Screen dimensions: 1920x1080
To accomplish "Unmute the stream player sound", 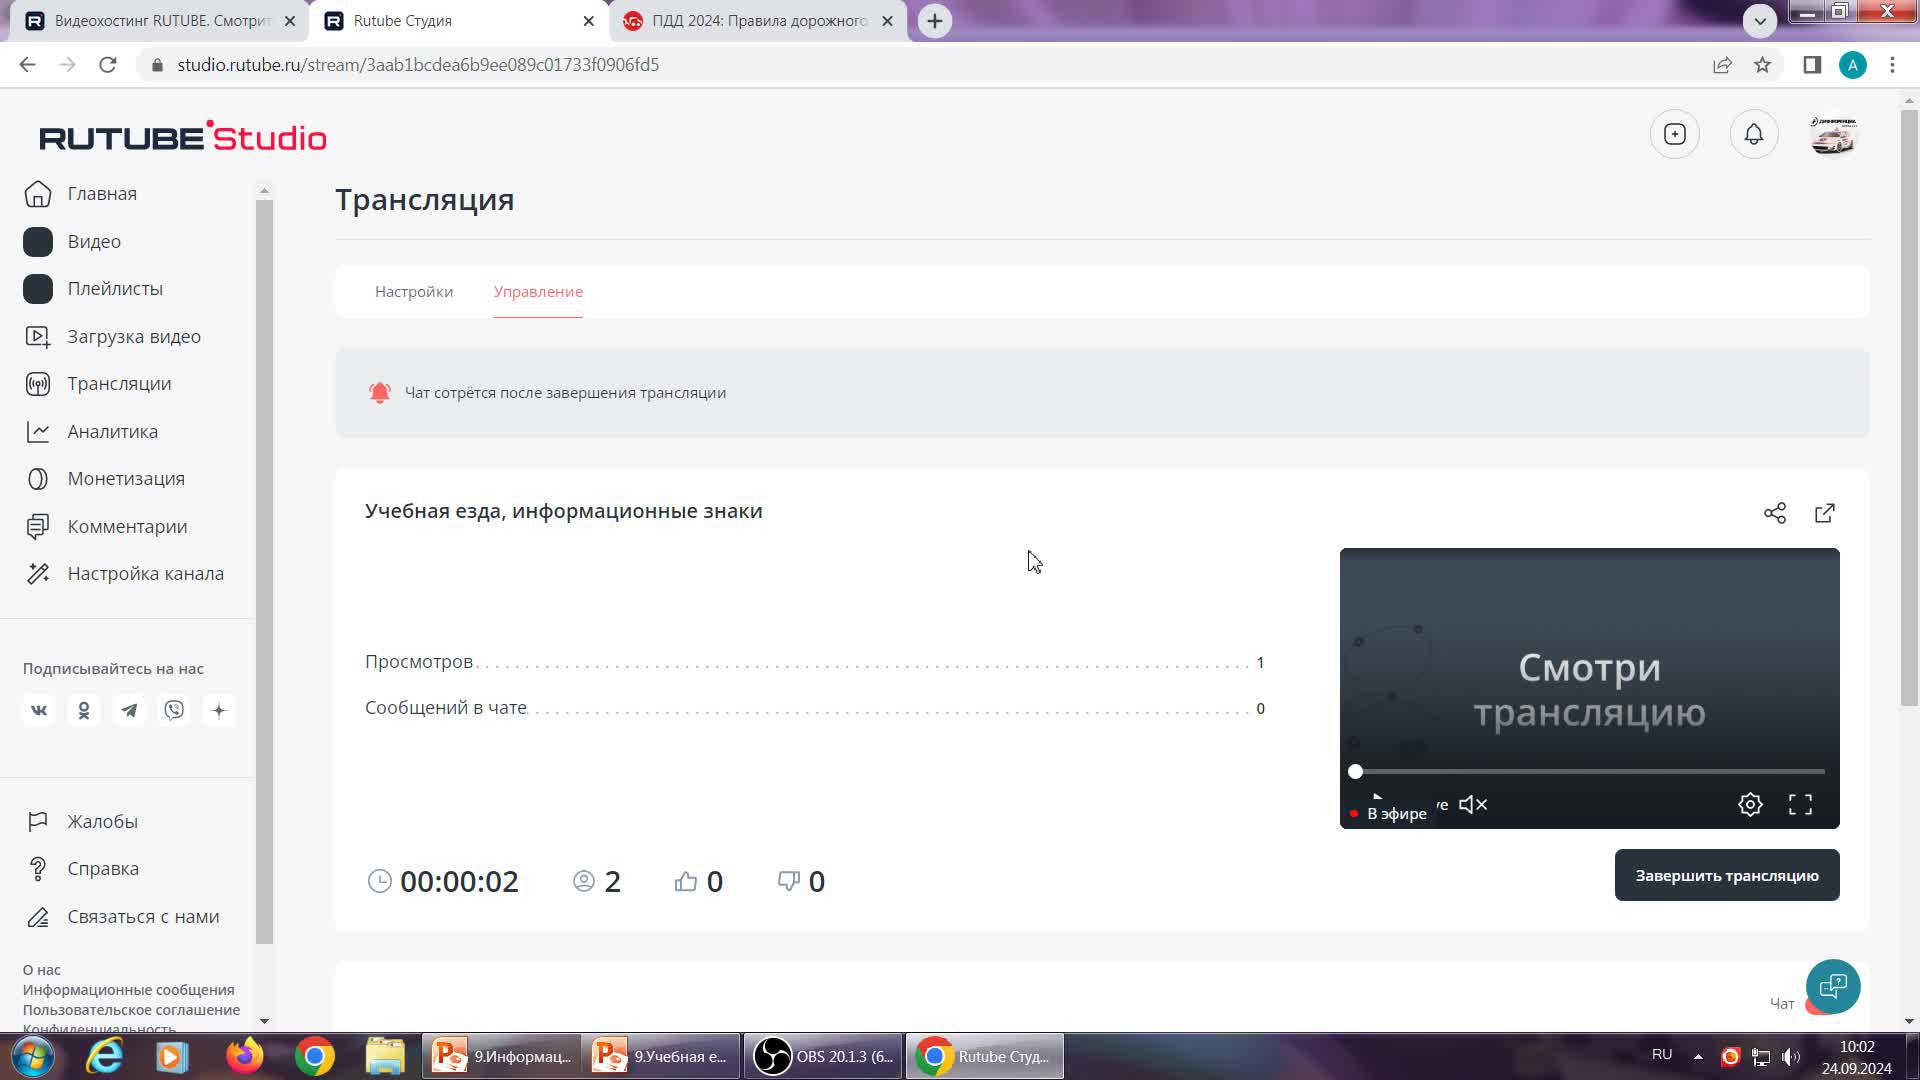I will click(x=1473, y=804).
